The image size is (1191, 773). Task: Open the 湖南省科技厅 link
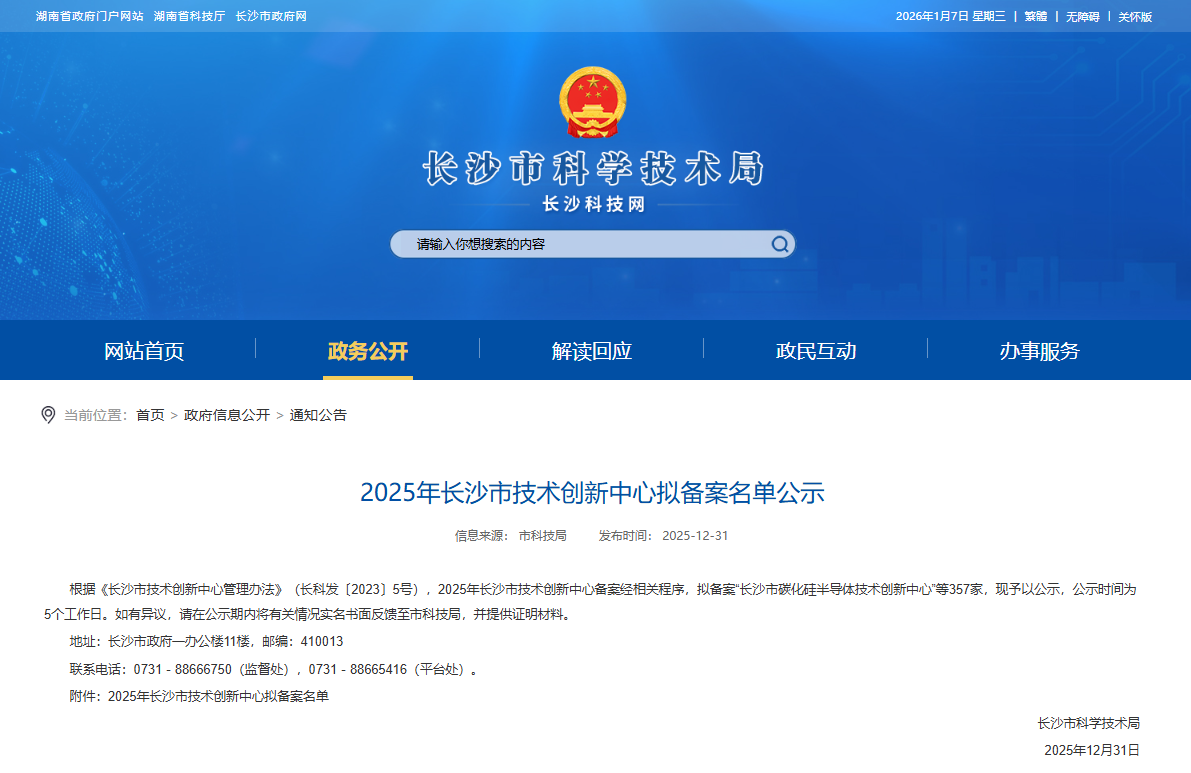pyautogui.click(x=189, y=17)
